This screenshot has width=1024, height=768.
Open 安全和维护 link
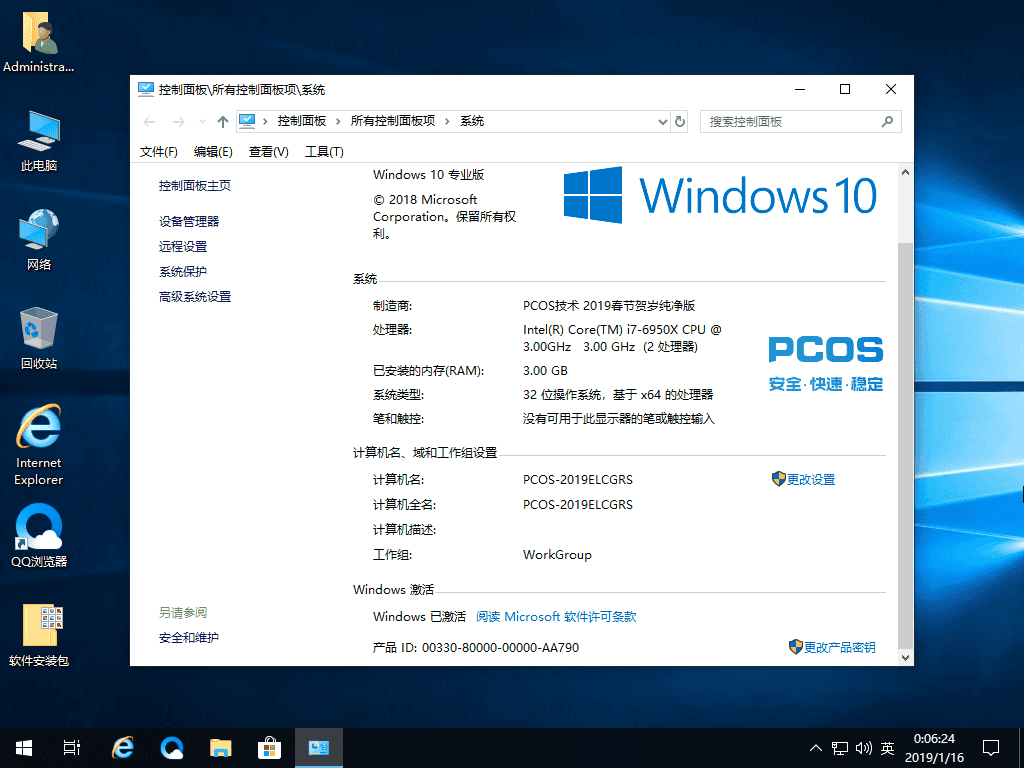click(x=189, y=637)
